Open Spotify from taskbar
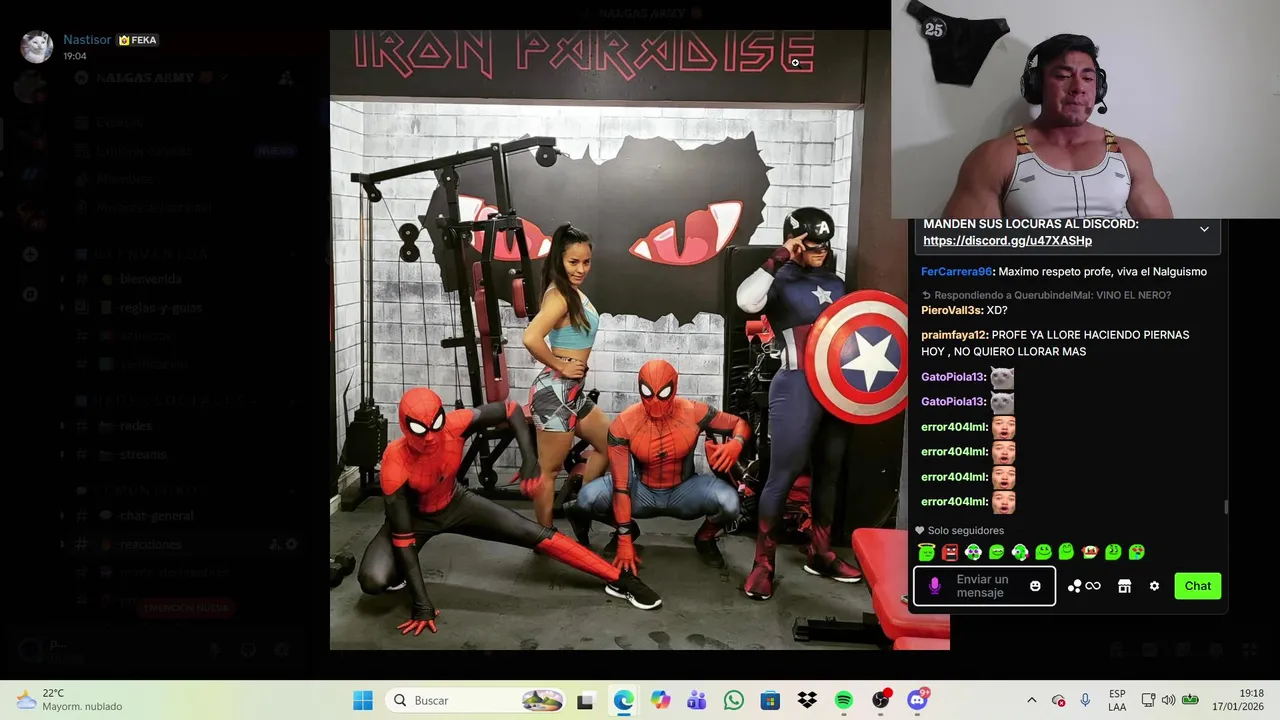The height and width of the screenshot is (720, 1280). pyautogui.click(x=844, y=700)
